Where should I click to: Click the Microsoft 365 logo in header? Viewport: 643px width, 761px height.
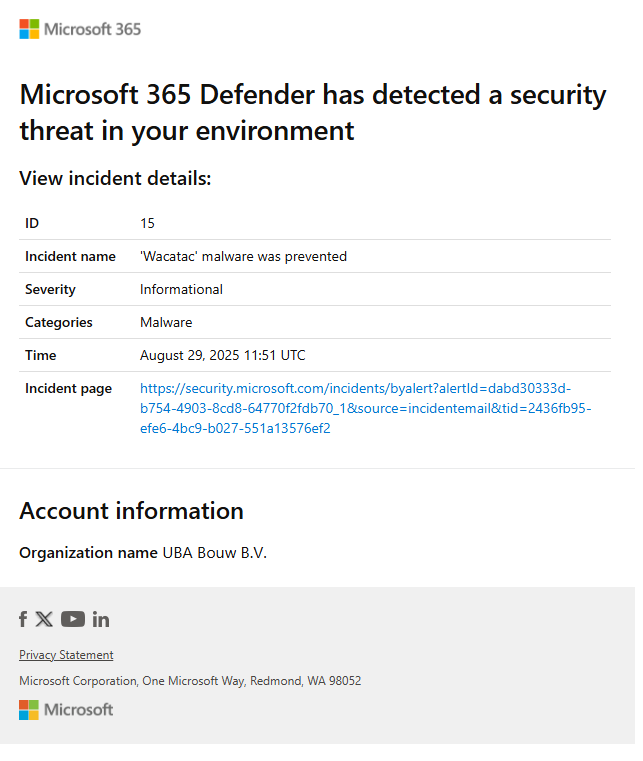coord(80,29)
